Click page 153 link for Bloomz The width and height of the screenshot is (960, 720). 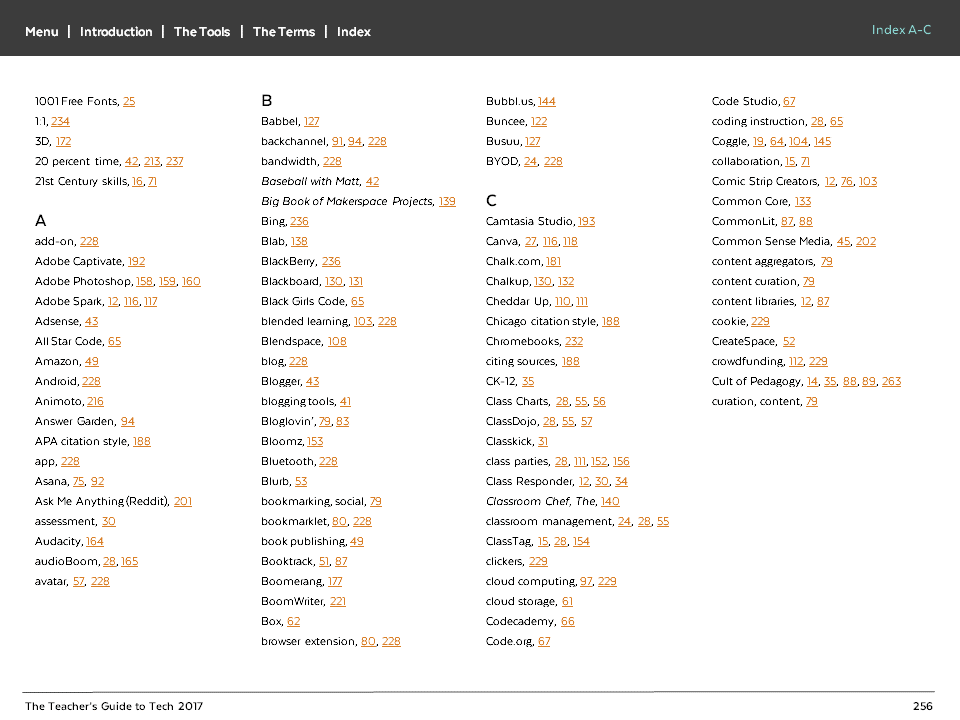click(315, 441)
